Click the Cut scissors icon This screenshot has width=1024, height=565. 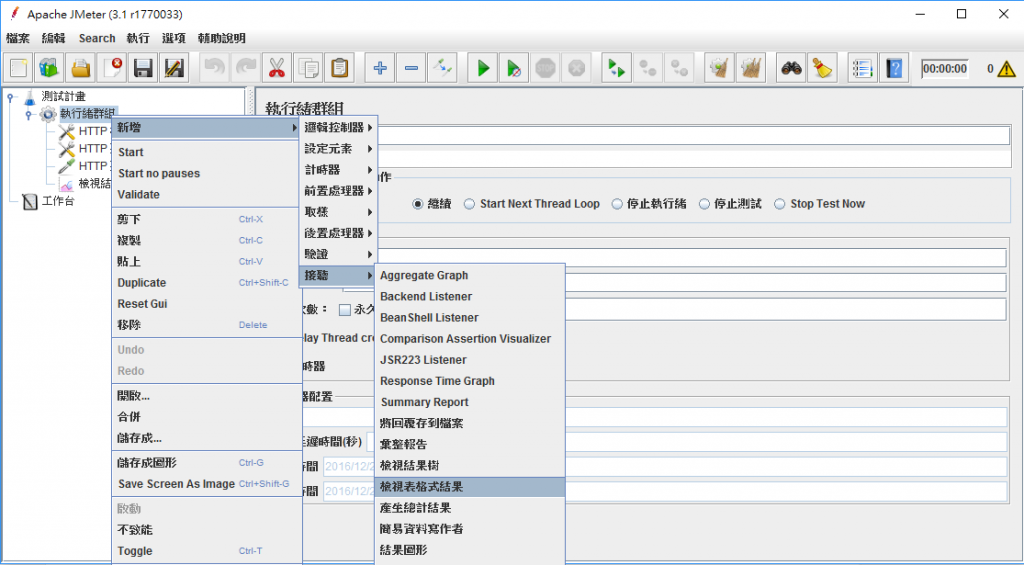[x=277, y=68]
